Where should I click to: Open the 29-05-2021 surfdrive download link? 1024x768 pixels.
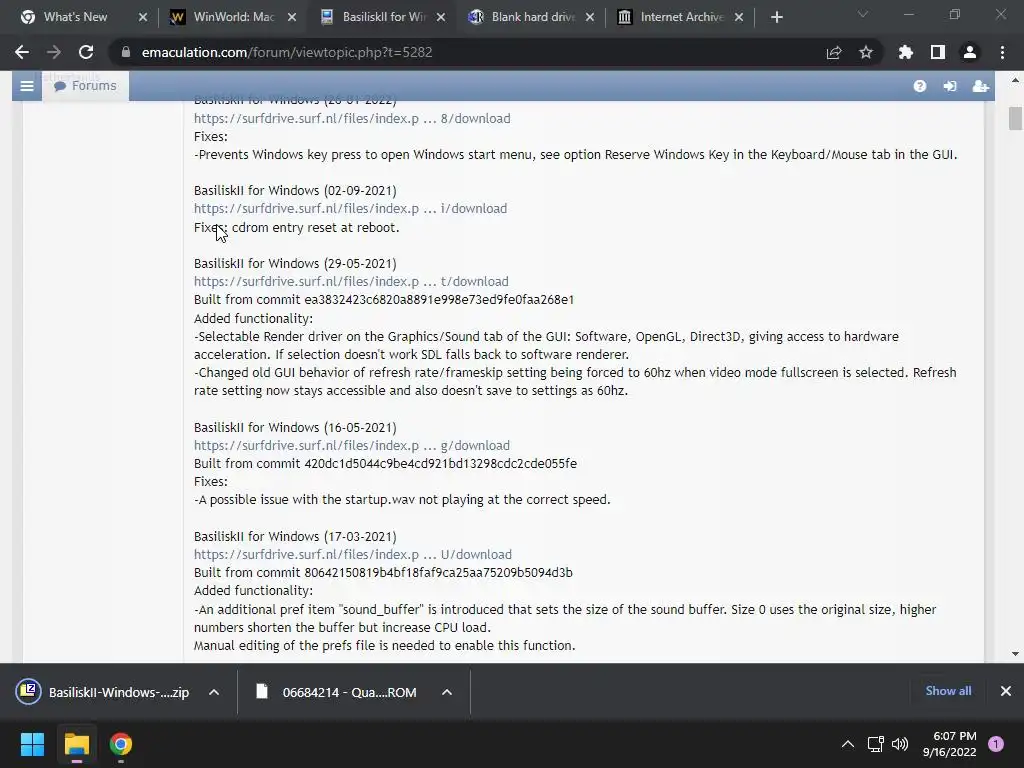[x=351, y=281]
